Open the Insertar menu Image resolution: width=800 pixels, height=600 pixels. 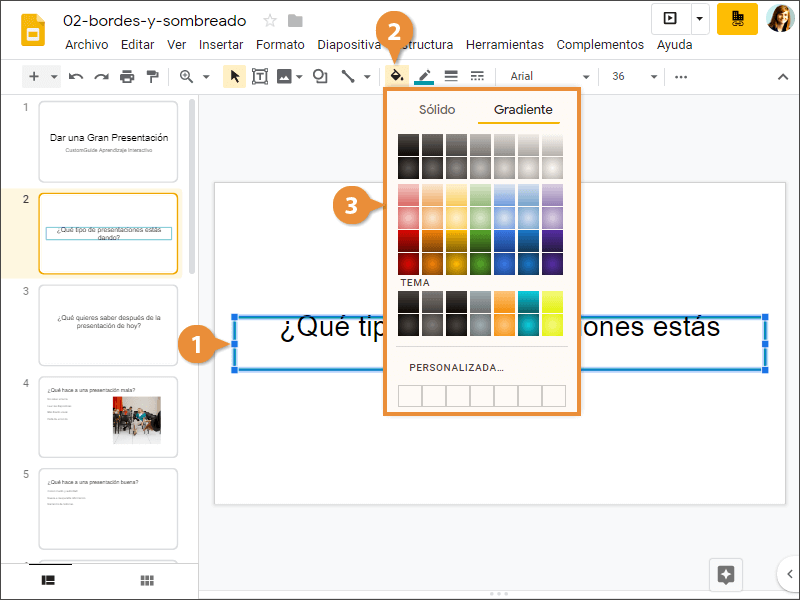point(221,45)
